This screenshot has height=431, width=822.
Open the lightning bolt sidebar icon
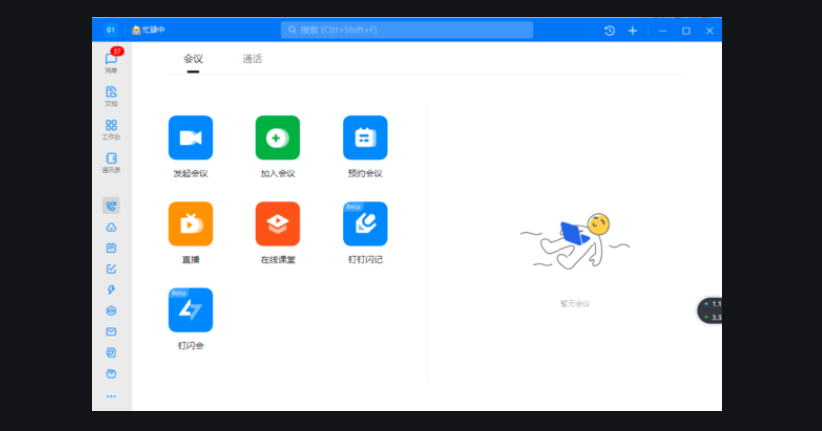tap(111, 290)
